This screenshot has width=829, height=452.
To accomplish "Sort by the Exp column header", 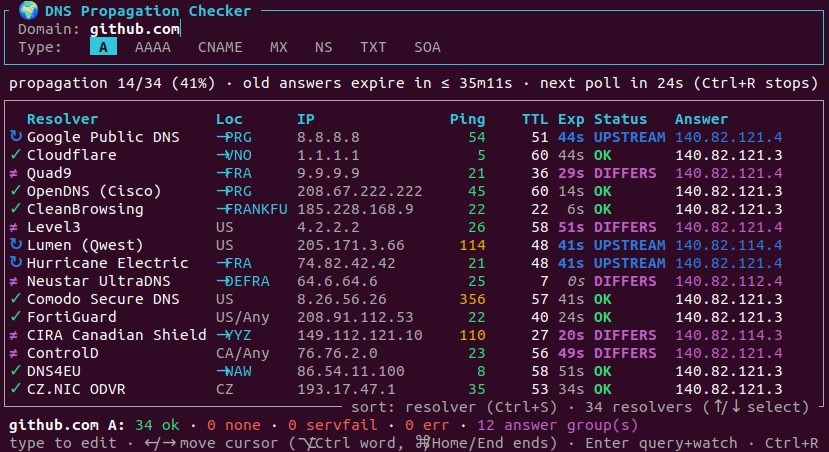I will (x=571, y=119).
